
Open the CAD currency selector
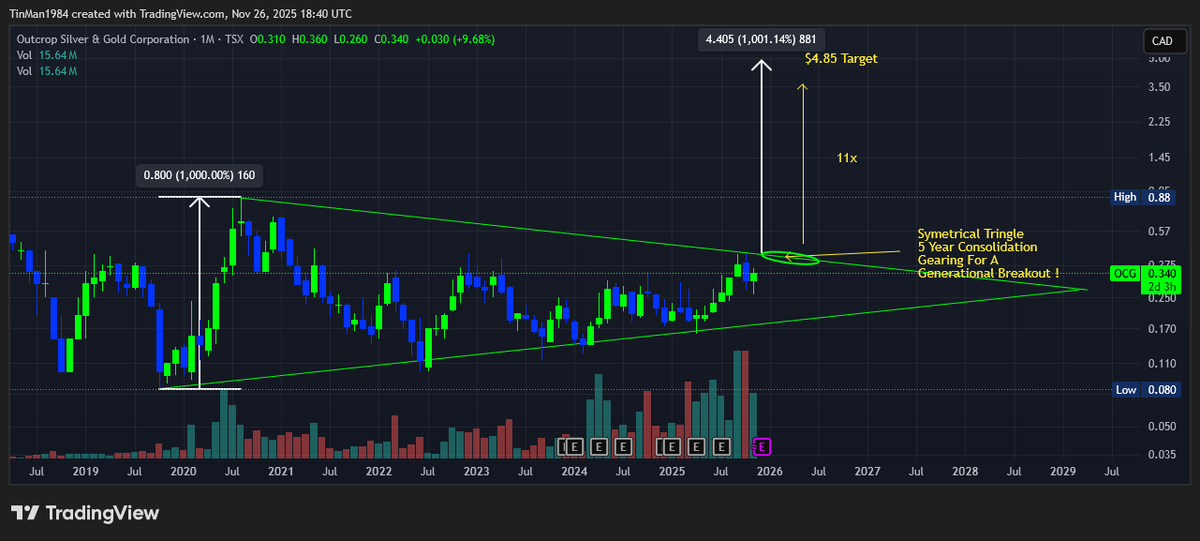[x=1163, y=41]
